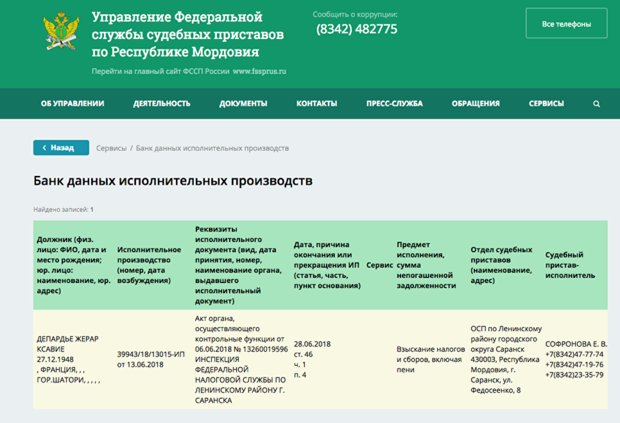The height and width of the screenshot is (423, 620).
Task: Click the Все телефоны button
Action: [x=566, y=24]
